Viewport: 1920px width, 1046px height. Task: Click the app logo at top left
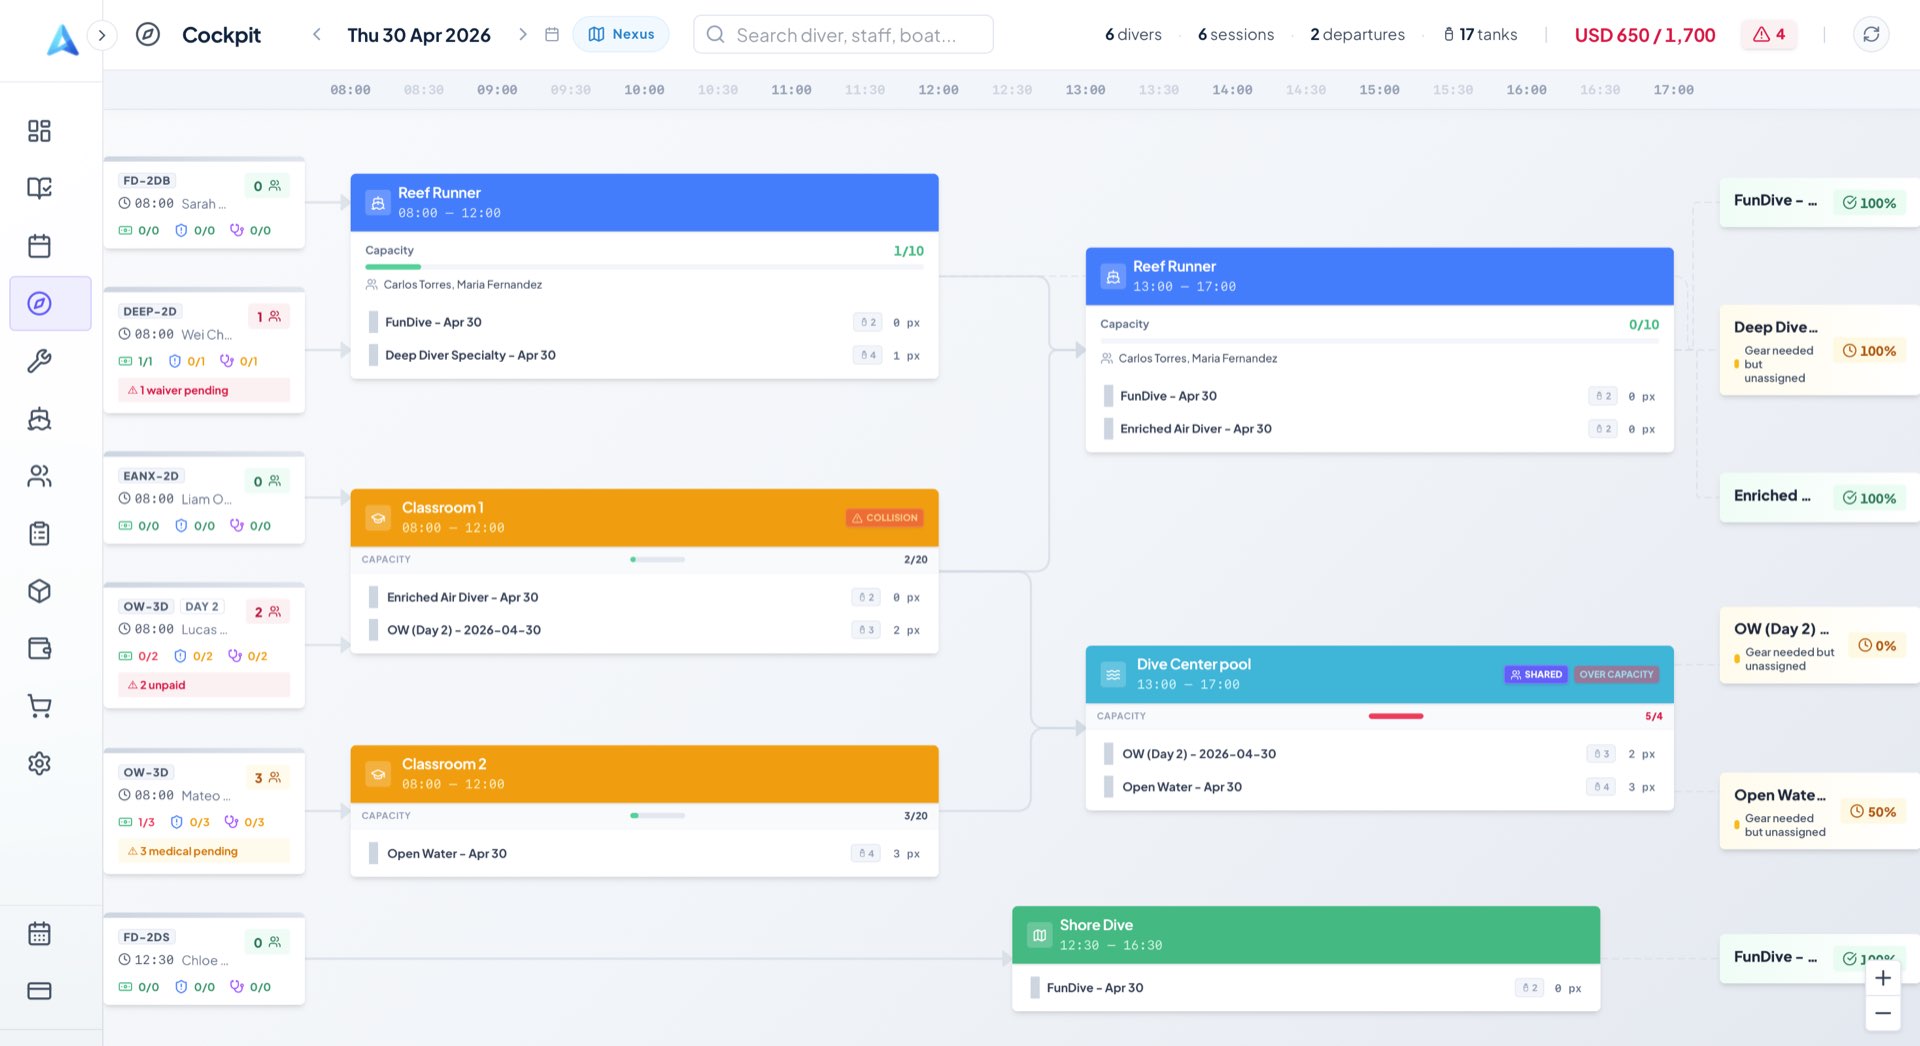(x=62, y=38)
